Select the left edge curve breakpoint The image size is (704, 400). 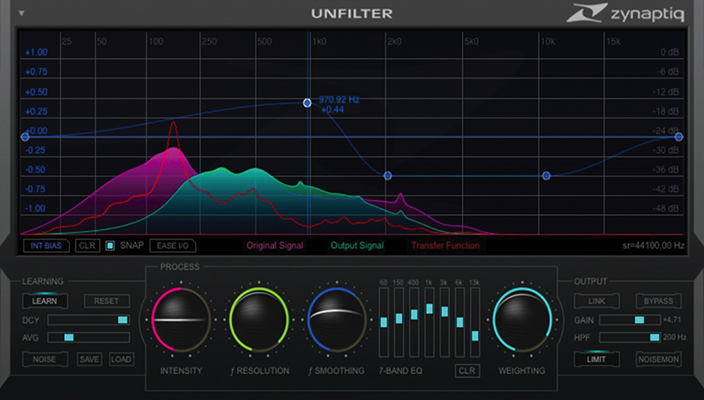tap(25, 137)
